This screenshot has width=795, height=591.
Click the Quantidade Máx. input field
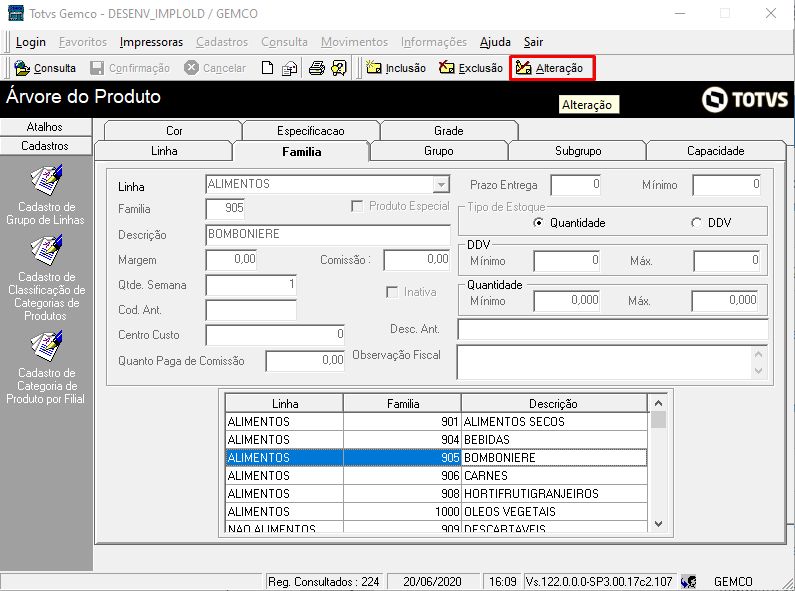click(x=725, y=301)
